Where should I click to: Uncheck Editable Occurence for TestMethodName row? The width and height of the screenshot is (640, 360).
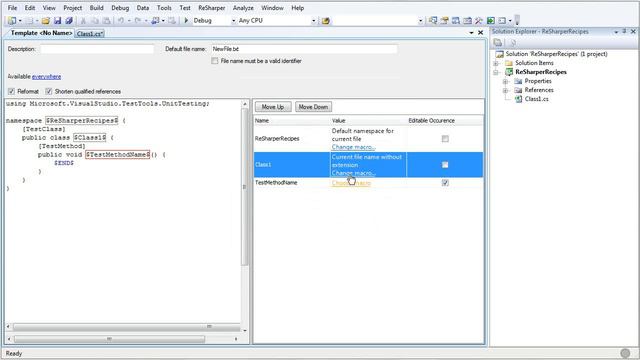pos(445,183)
